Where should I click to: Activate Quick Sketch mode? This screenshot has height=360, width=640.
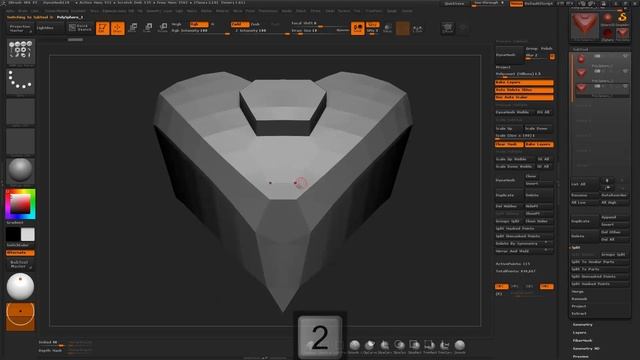(80, 28)
